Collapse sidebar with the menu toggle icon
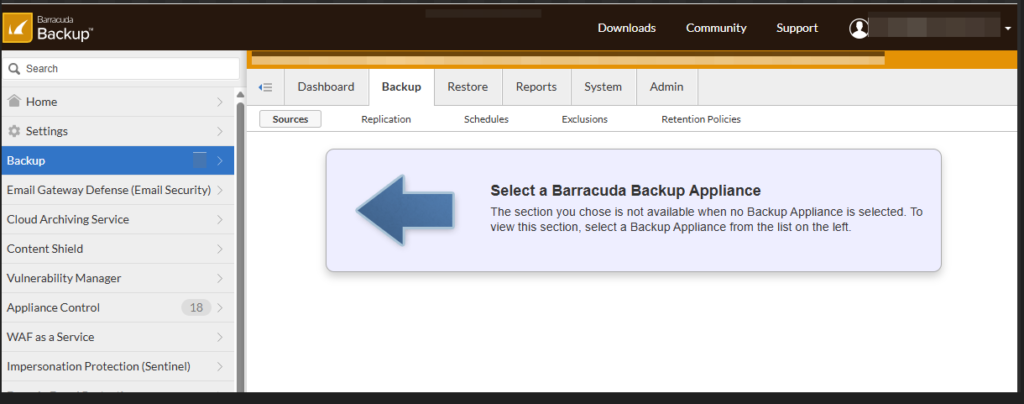Image resolution: width=1024 pixels, height=404 pixels. pos(265,87)
